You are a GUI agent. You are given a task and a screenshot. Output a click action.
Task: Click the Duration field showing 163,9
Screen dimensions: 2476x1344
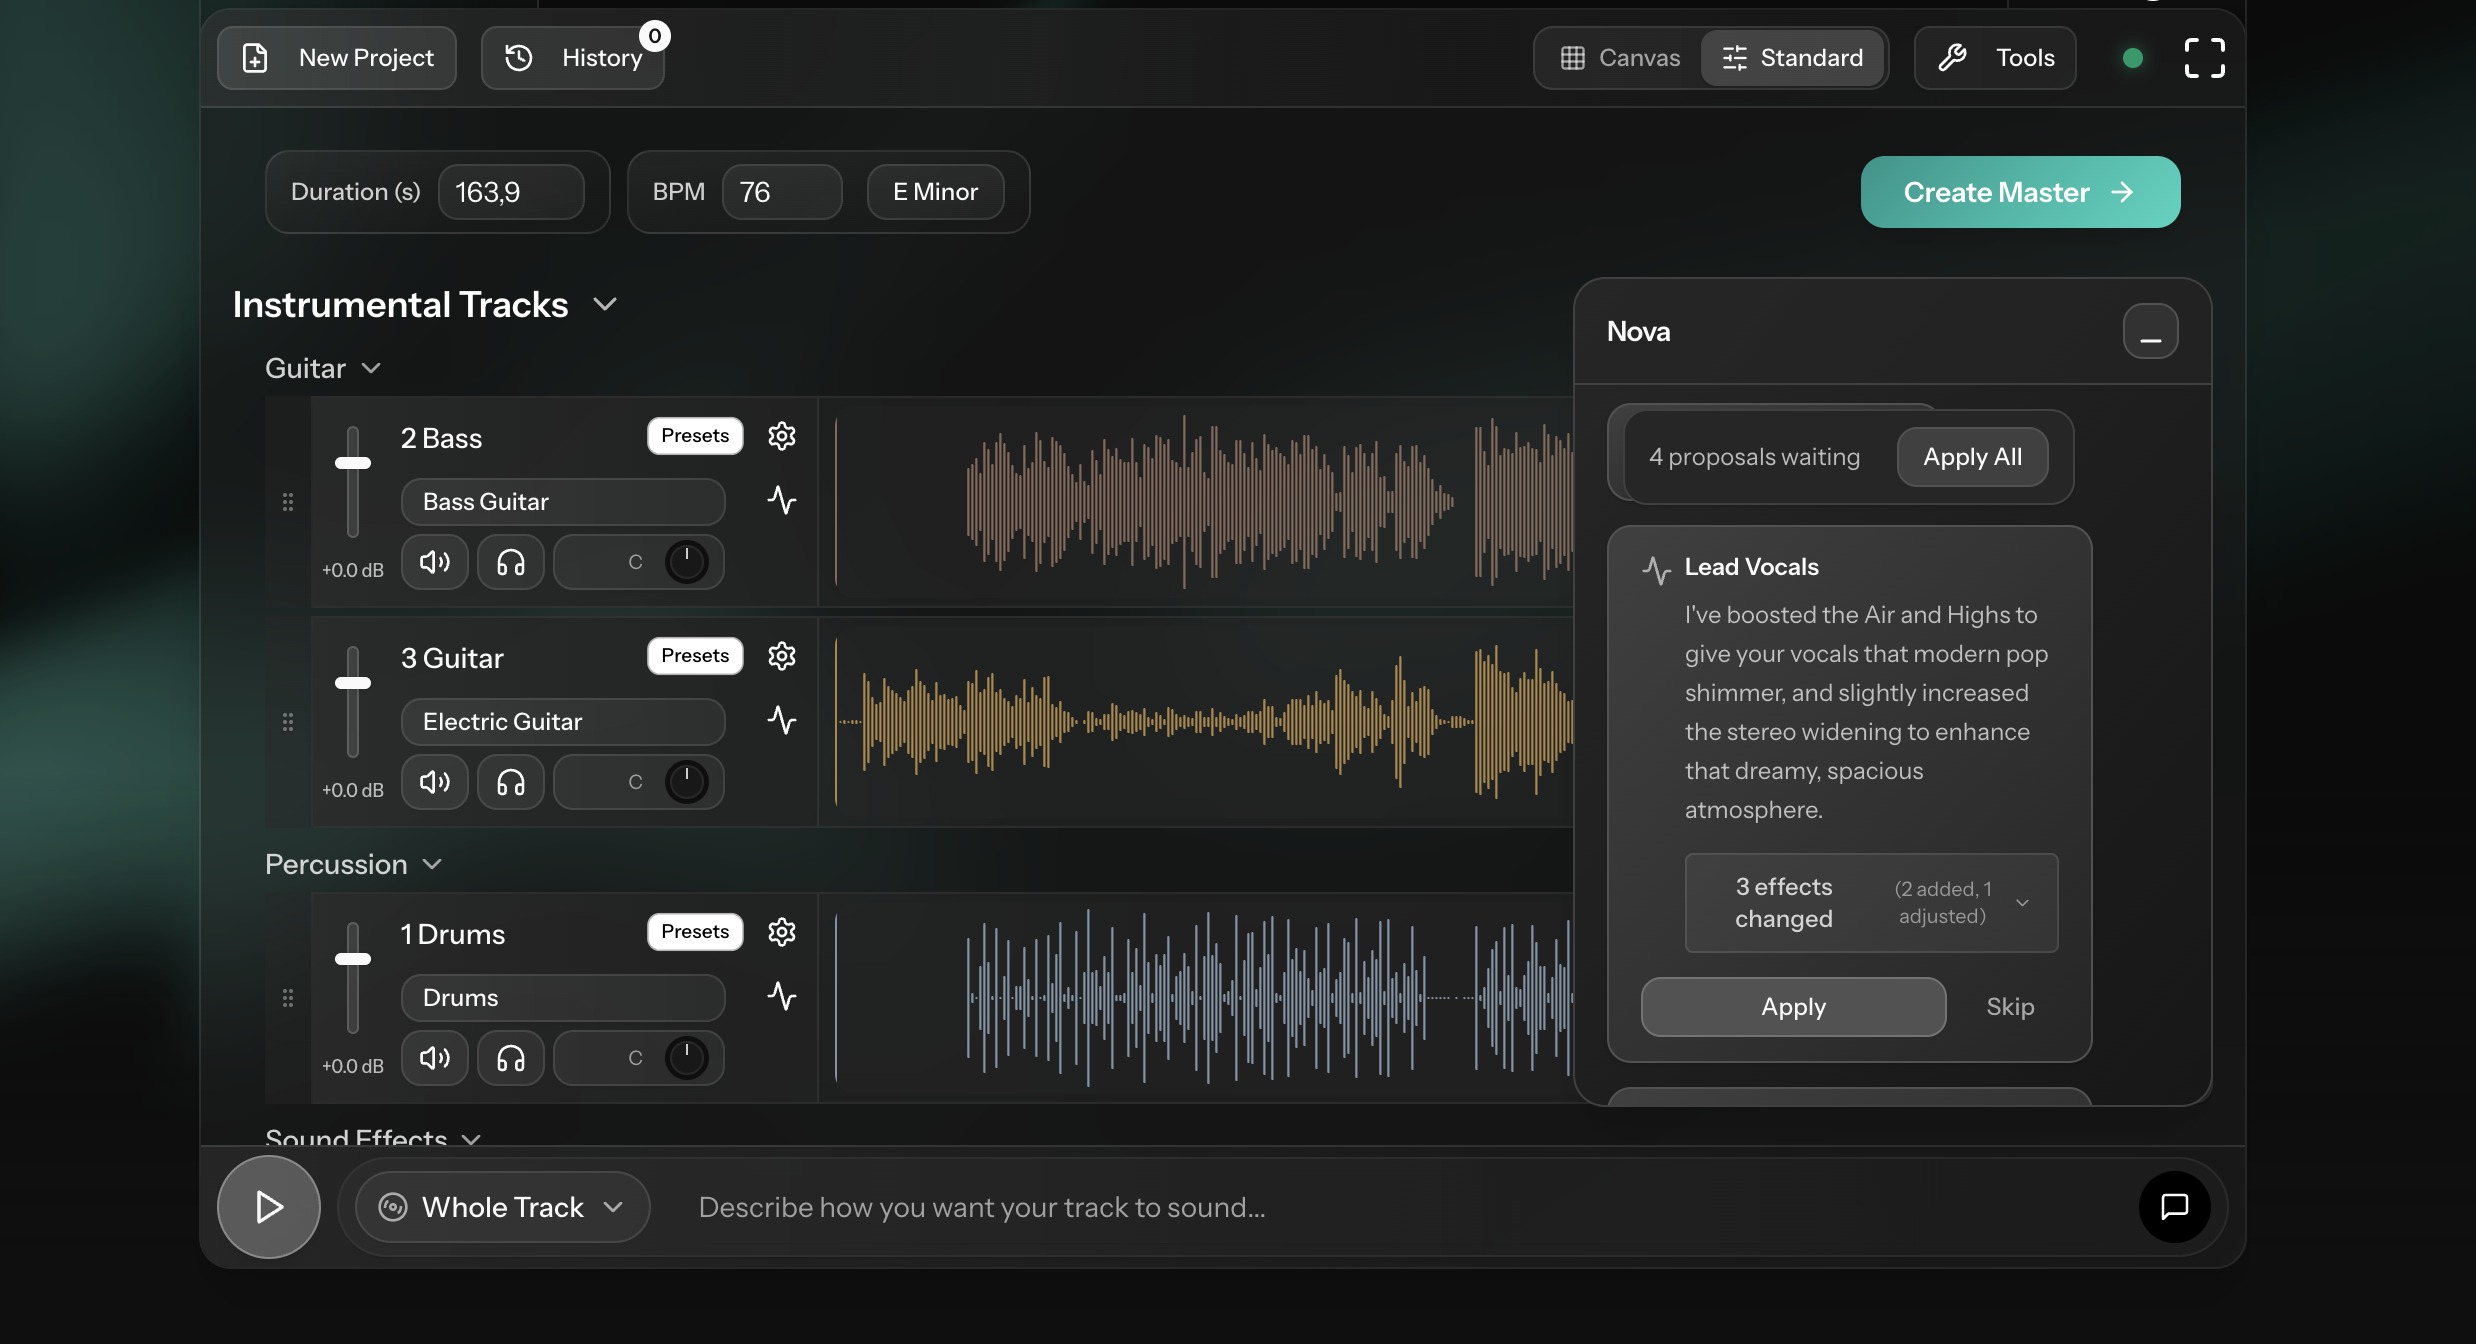coord(511,192)
